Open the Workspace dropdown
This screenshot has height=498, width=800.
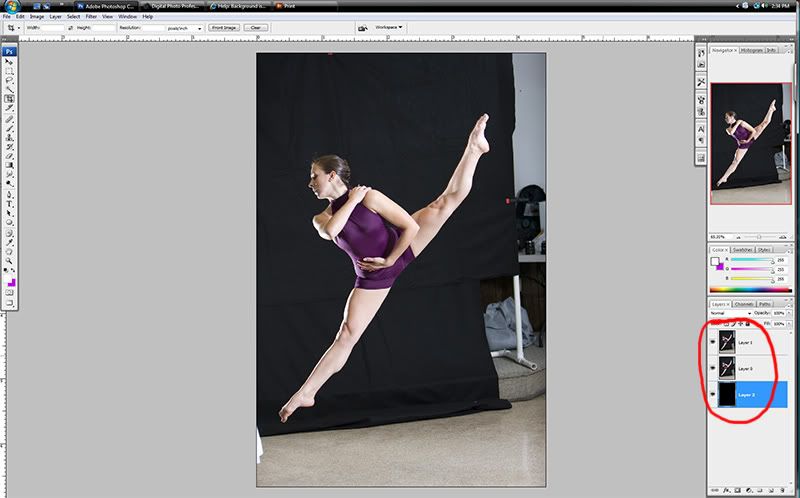tap(389, 27)
